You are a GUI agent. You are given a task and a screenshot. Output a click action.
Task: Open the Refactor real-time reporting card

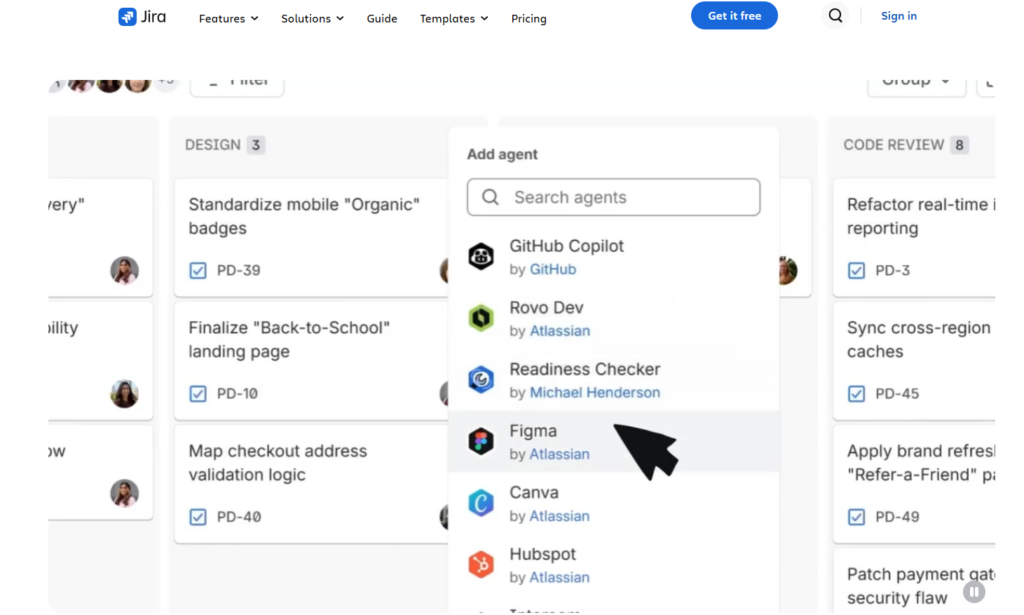coord(914,238)
